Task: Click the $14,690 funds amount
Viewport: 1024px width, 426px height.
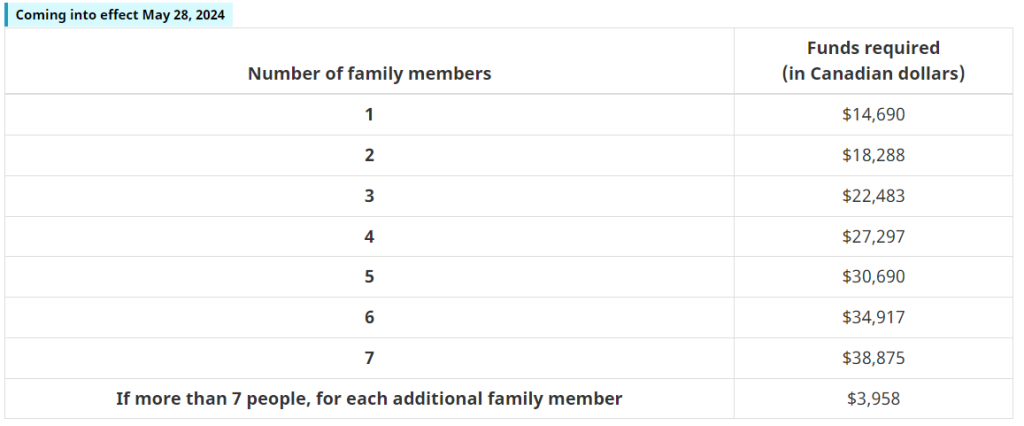Action: [x=873, y=115]
